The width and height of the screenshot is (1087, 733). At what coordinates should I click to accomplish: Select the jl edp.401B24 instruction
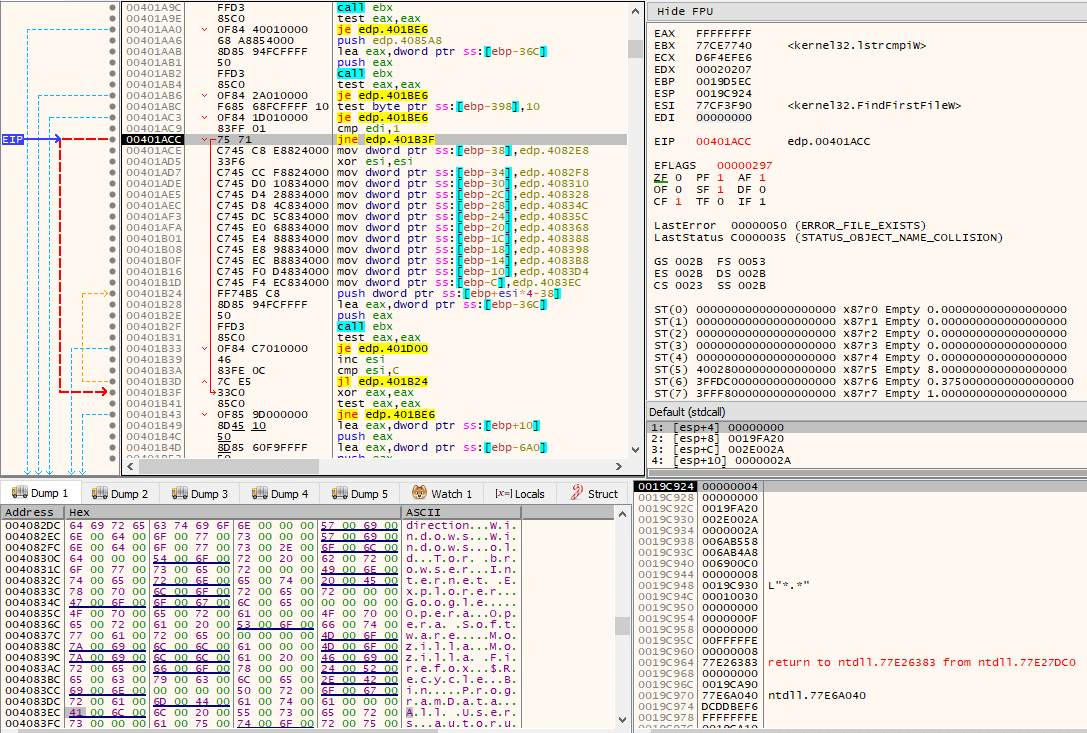pos(382,381)
